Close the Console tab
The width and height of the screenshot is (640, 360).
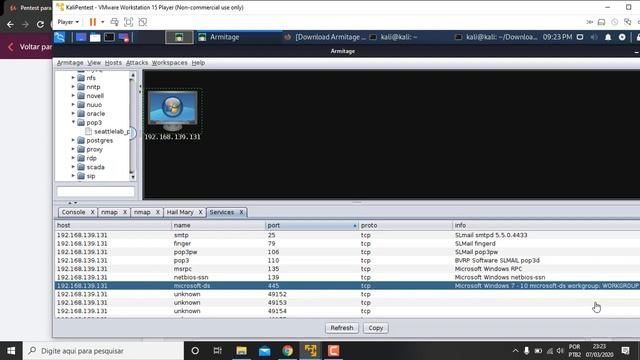(x=93, y=212)
